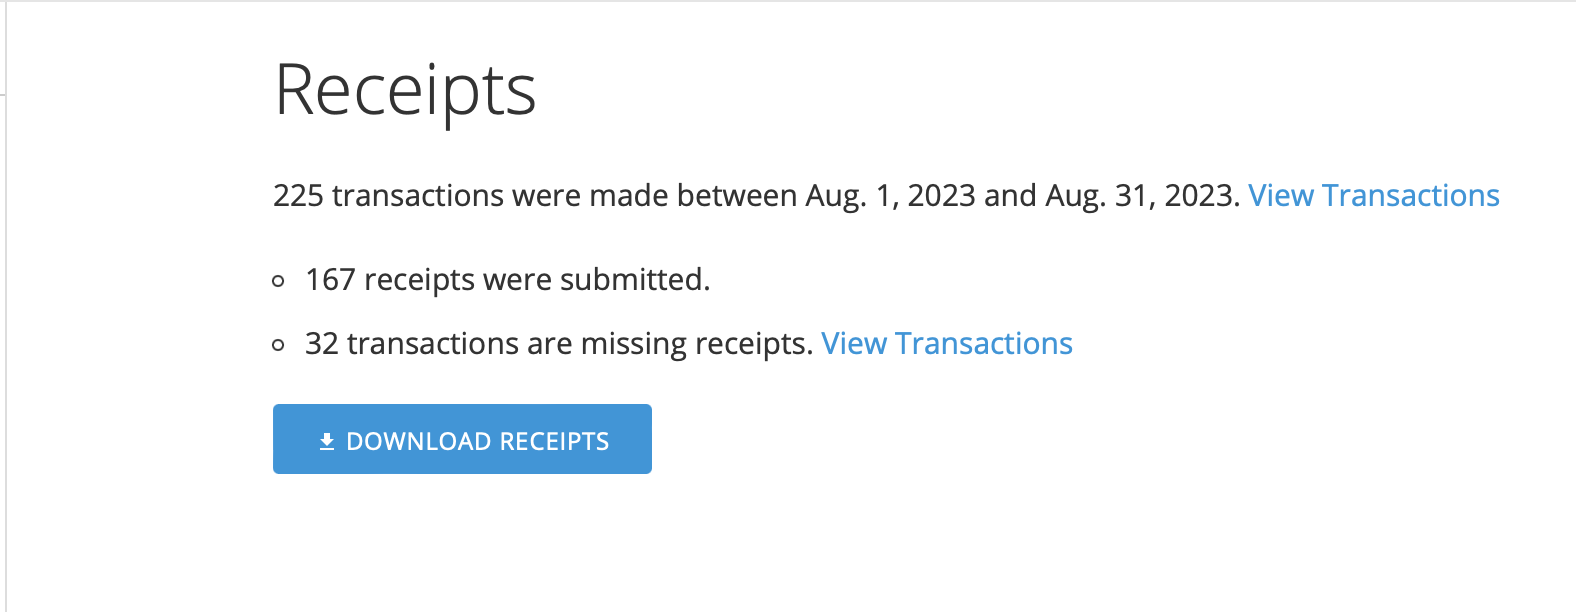Click the hollow dot before '32 transactions are missing receipts'
1576x612 pixels.
click(x=277, y=345)
